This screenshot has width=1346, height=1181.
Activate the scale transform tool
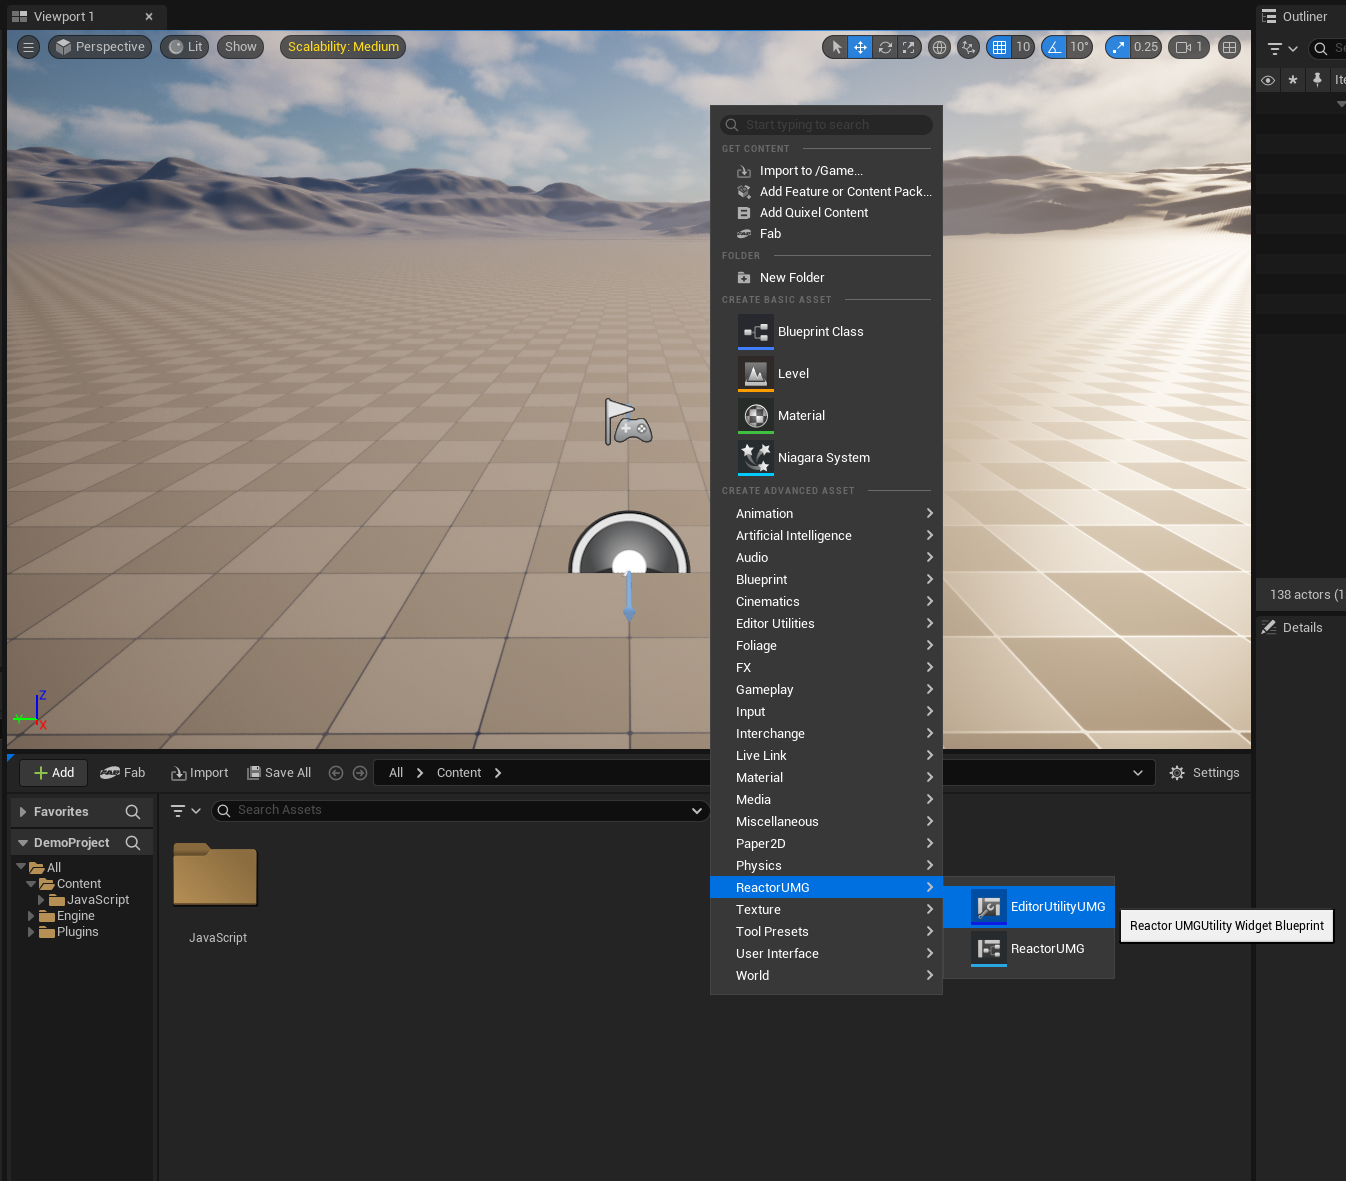908,47
